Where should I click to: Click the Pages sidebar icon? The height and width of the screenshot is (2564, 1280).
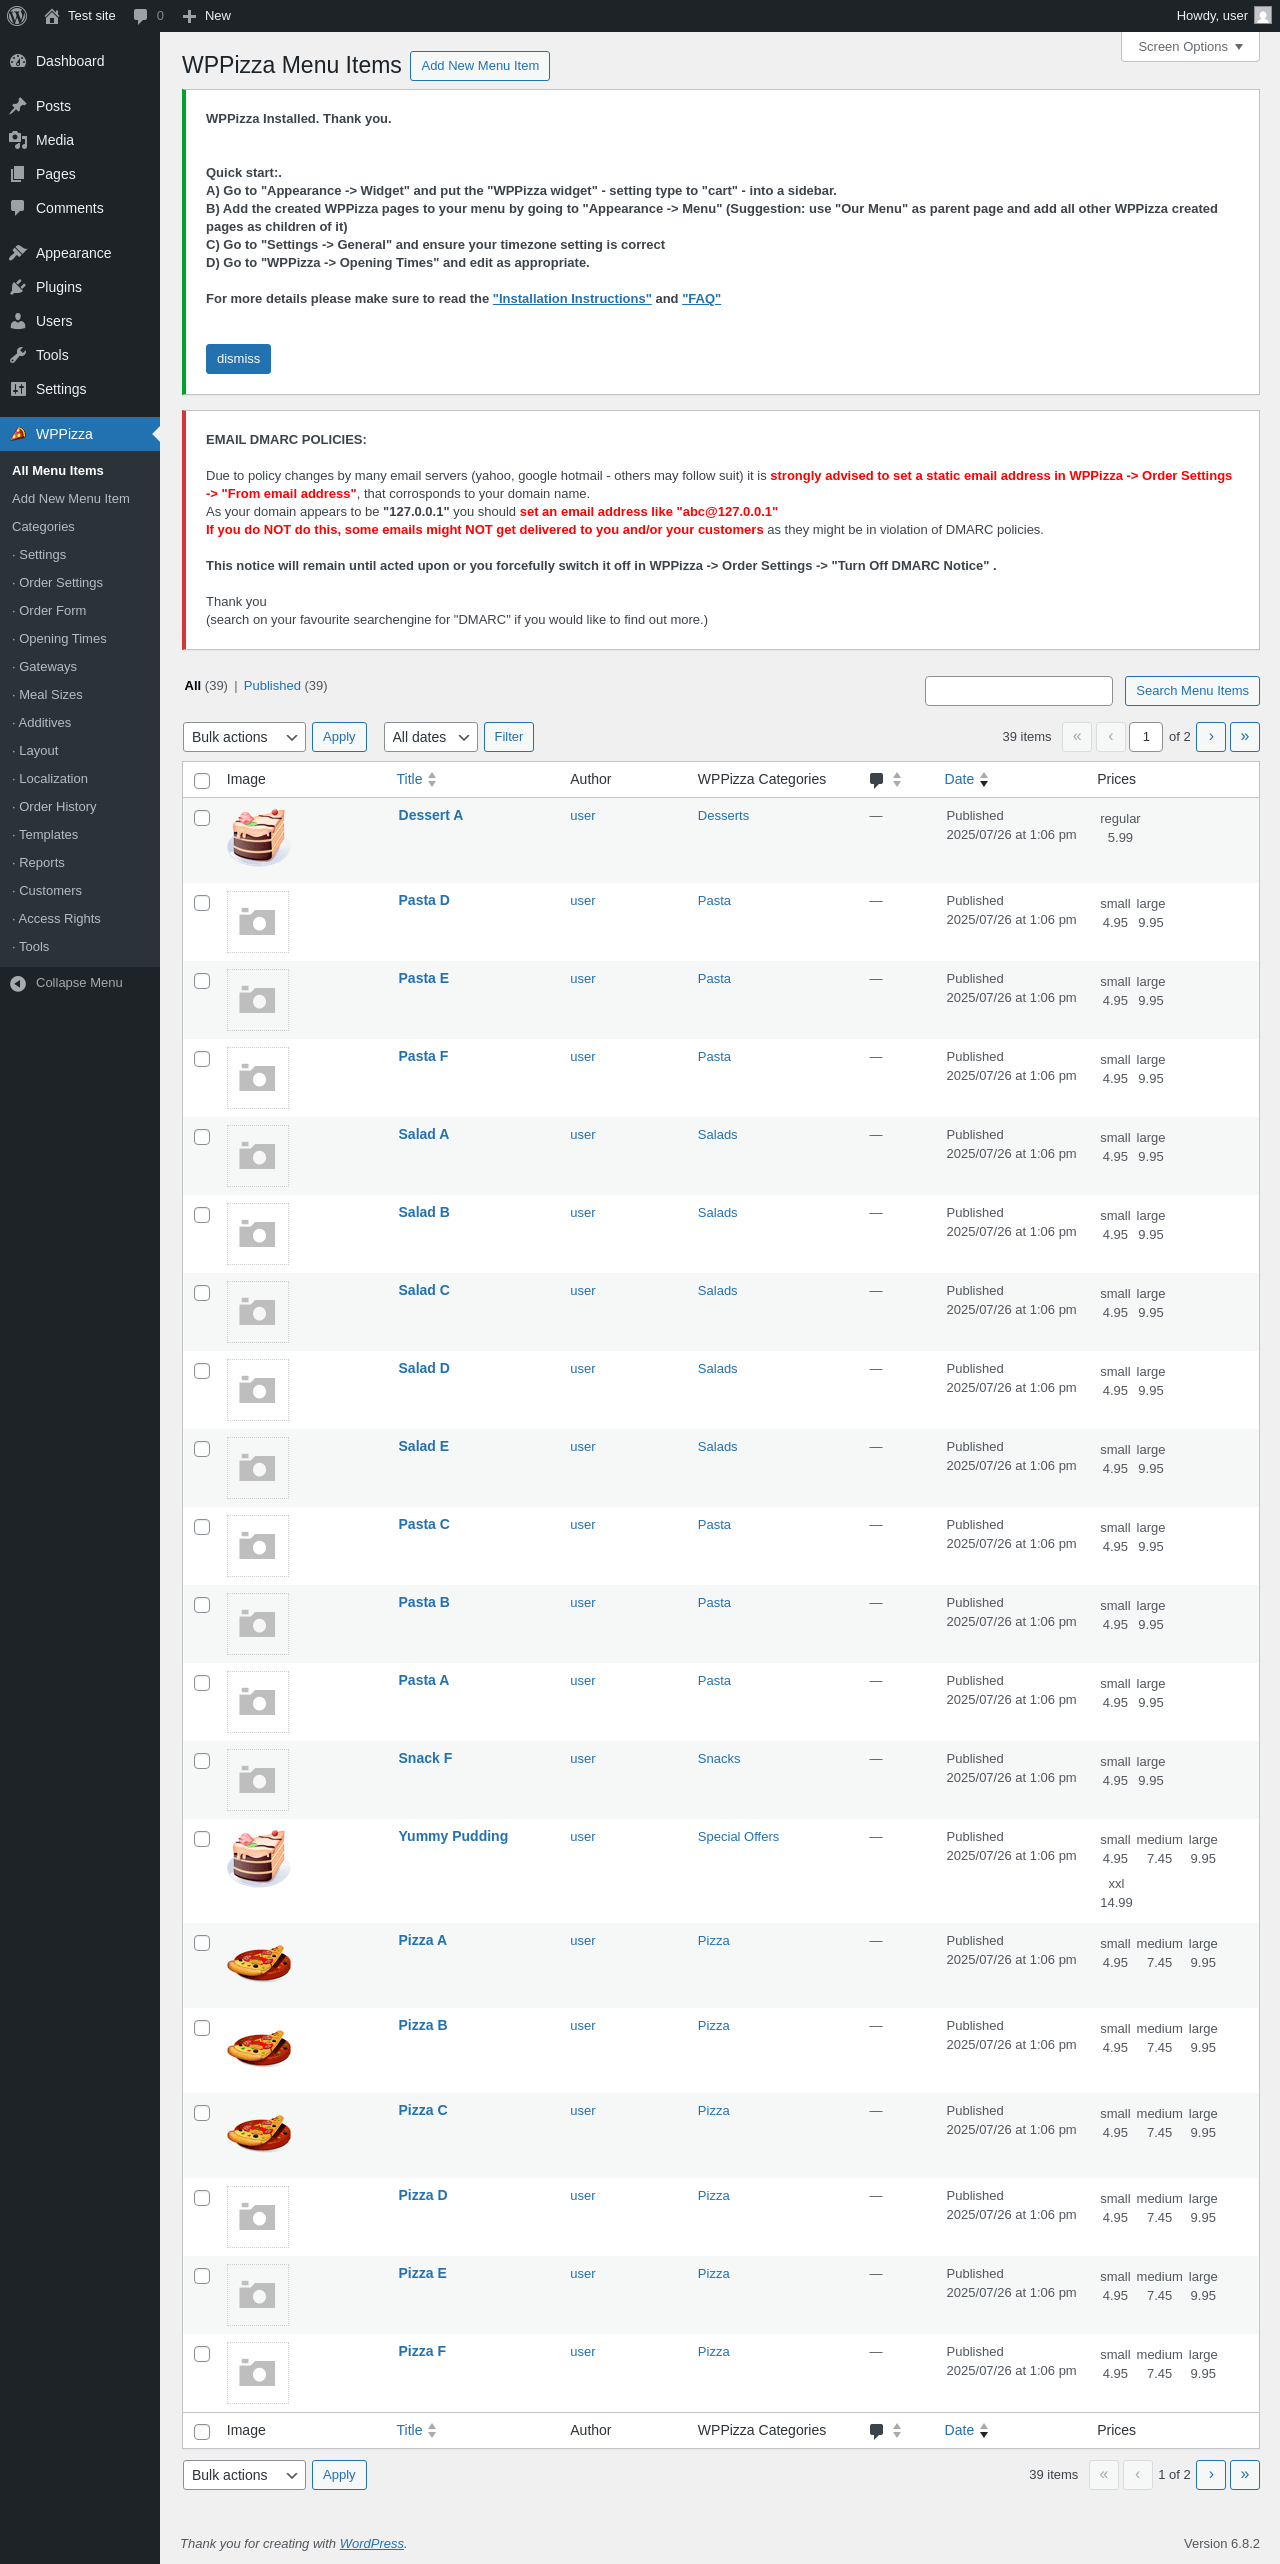pos(18,174)
